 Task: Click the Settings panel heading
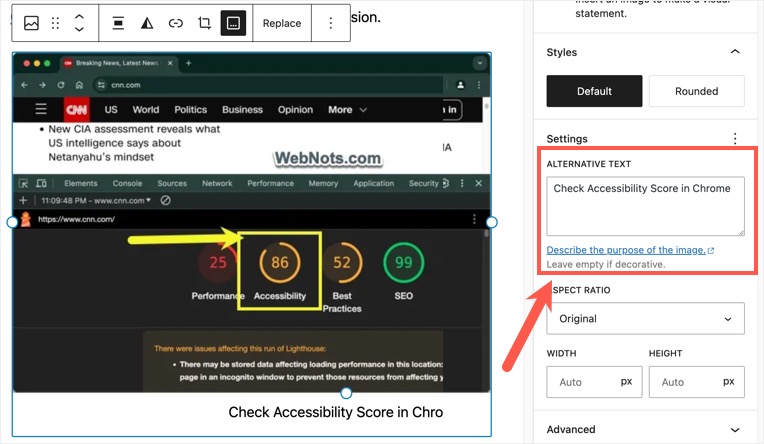[567, 139]
